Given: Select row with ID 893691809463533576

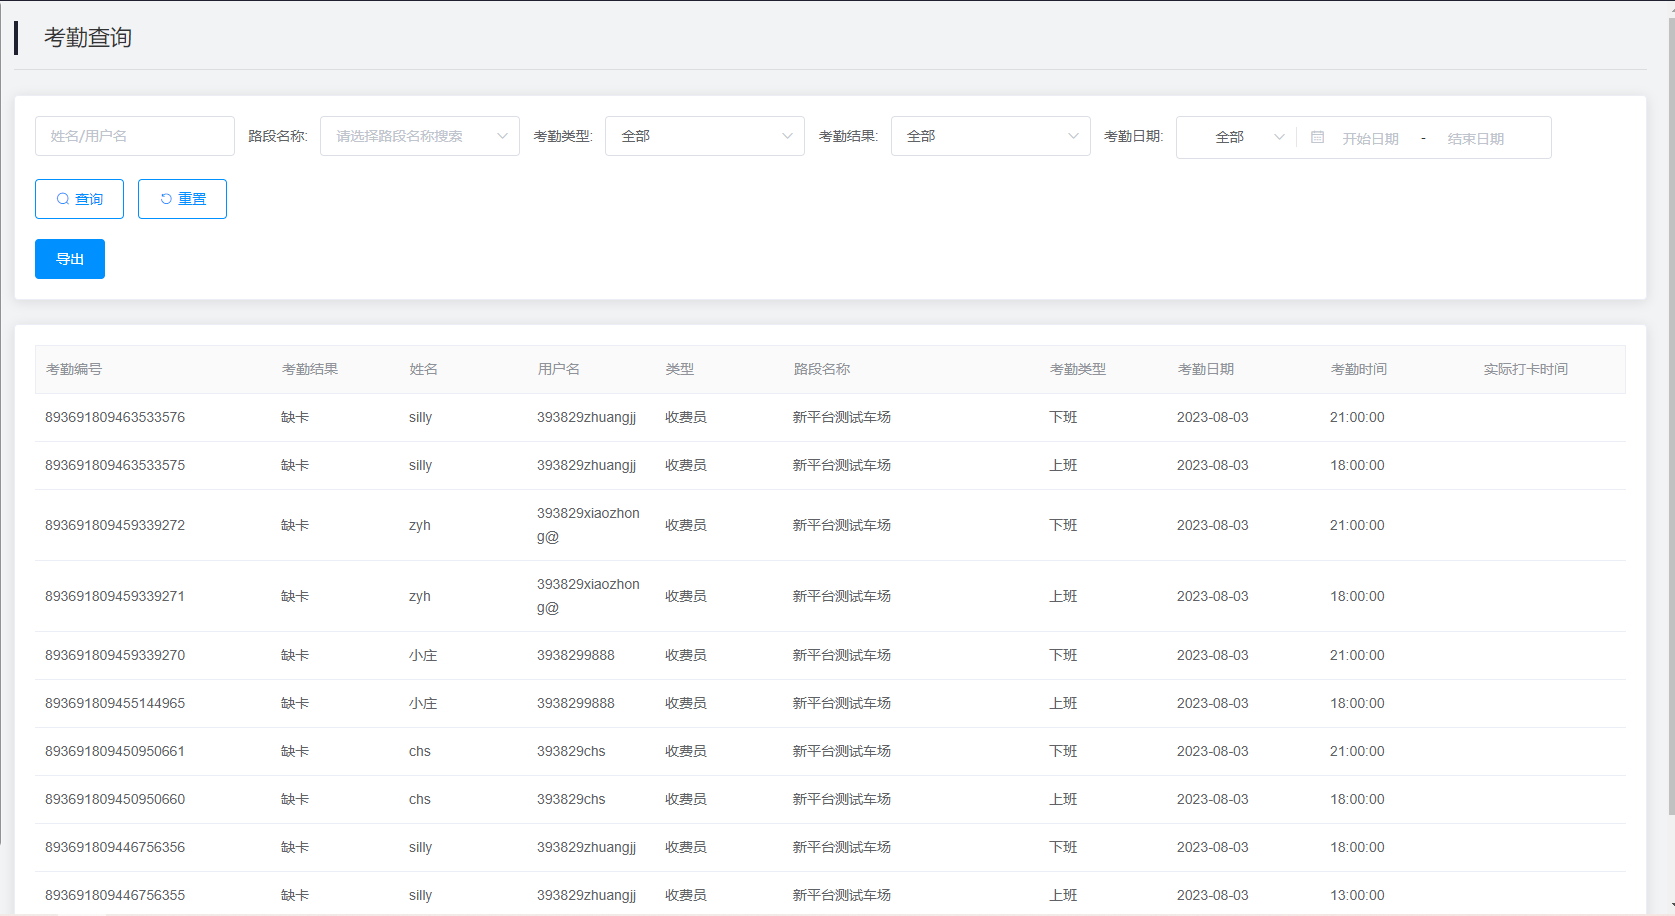Looking at the screenshot, I should tap(115, 417).
